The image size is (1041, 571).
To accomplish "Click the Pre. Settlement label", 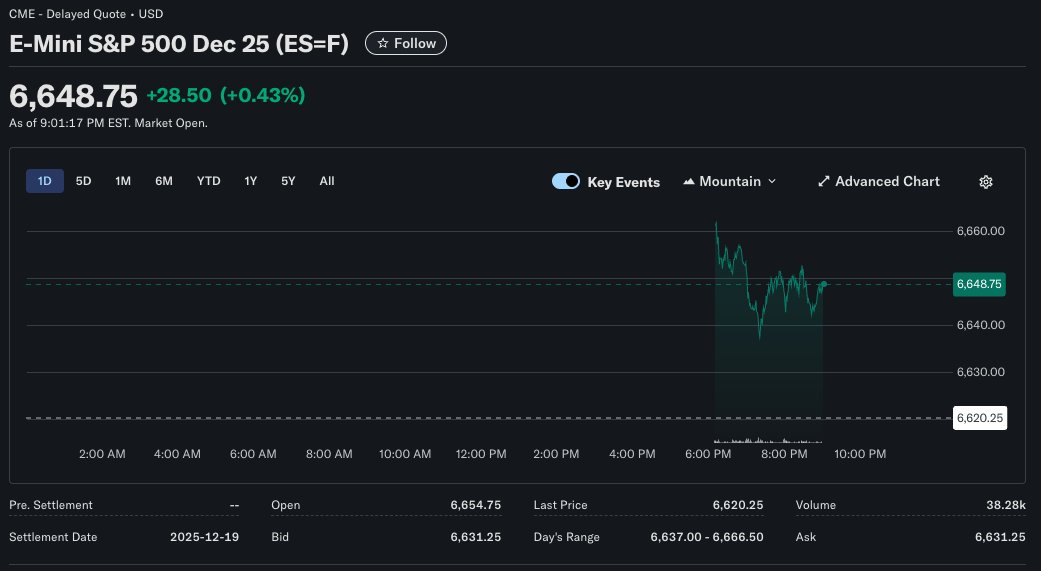I will [51, 505].
